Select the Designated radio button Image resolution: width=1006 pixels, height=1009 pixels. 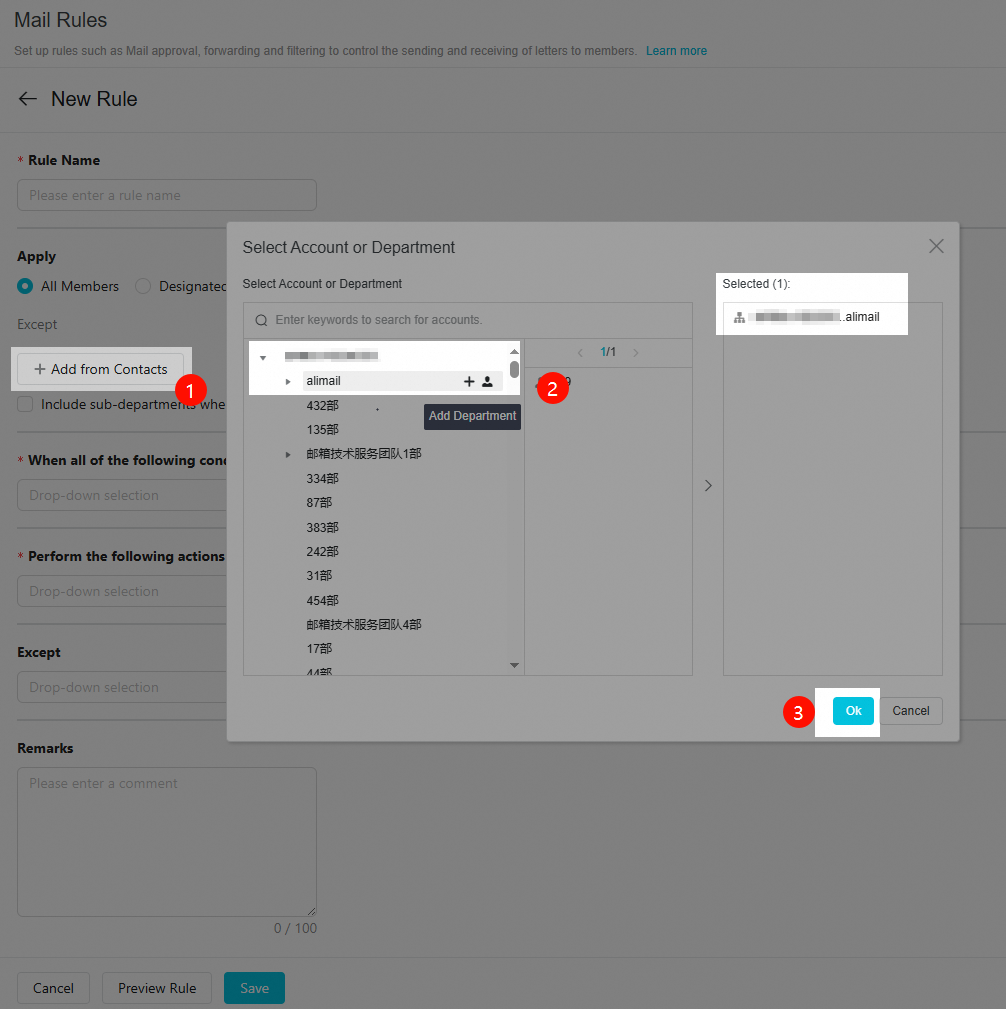click(143, 286)
